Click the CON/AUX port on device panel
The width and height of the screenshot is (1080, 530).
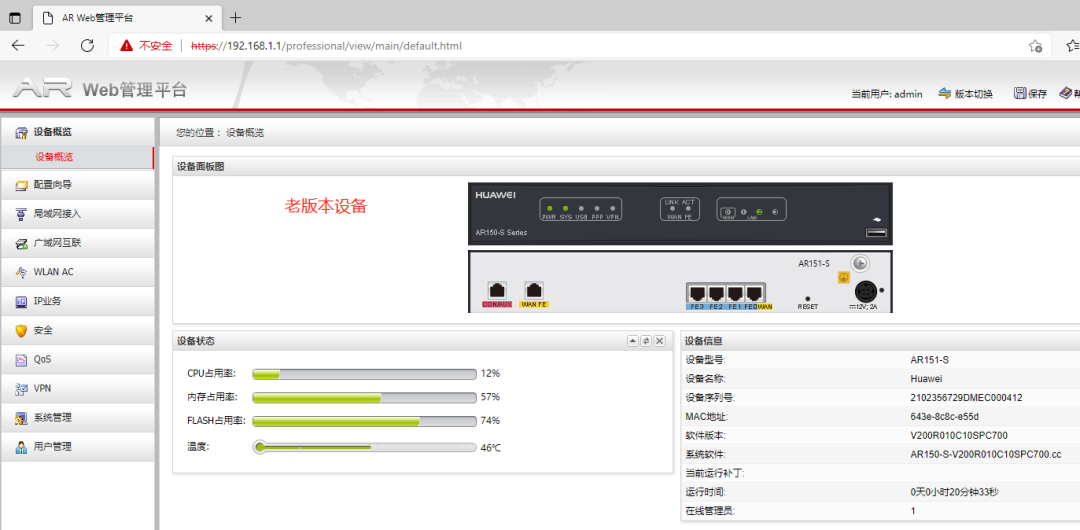click(497, 290)
